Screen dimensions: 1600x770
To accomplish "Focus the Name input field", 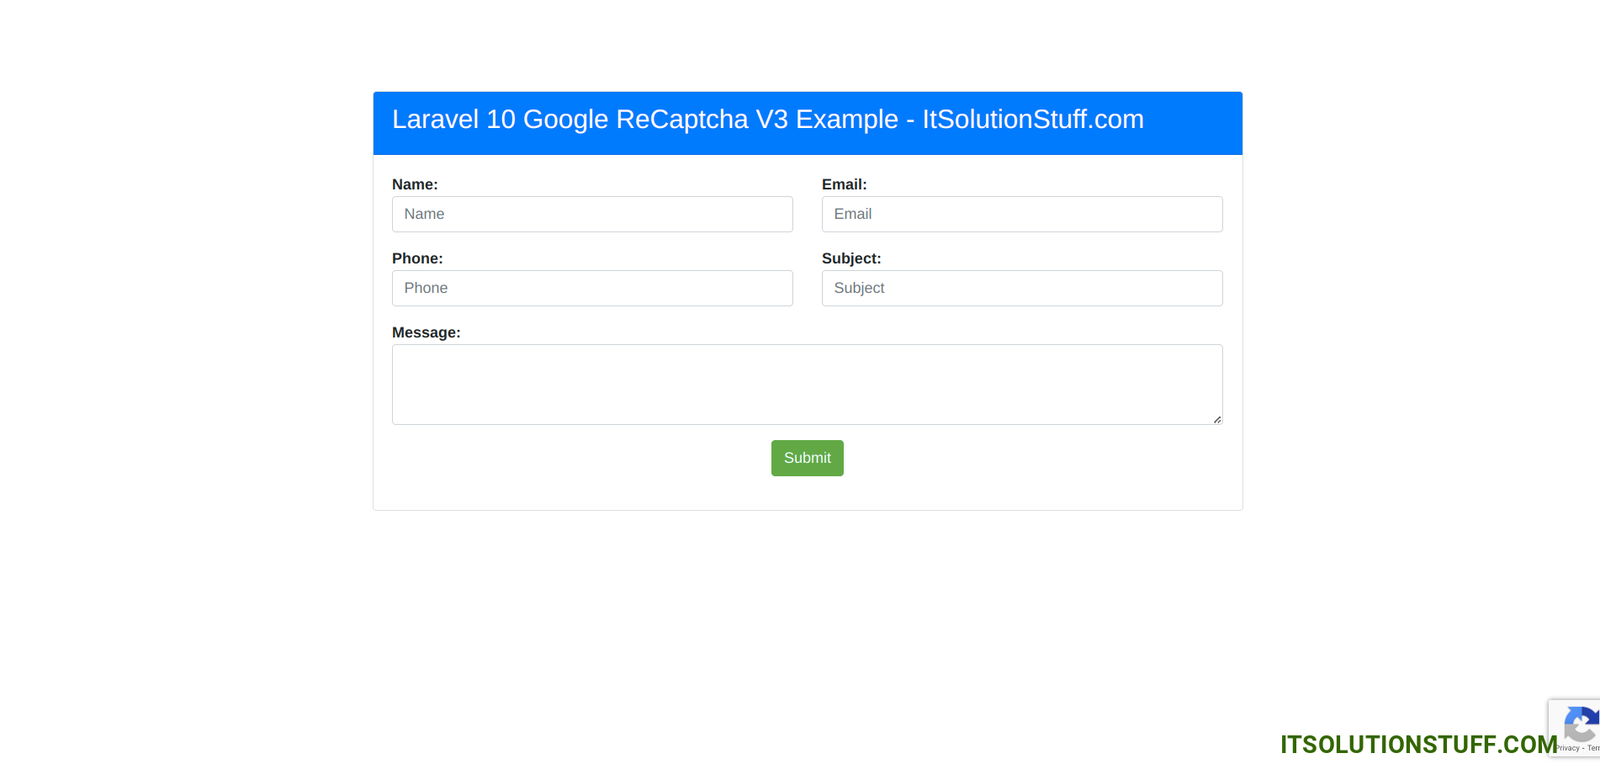I will [x=592, y=214].
